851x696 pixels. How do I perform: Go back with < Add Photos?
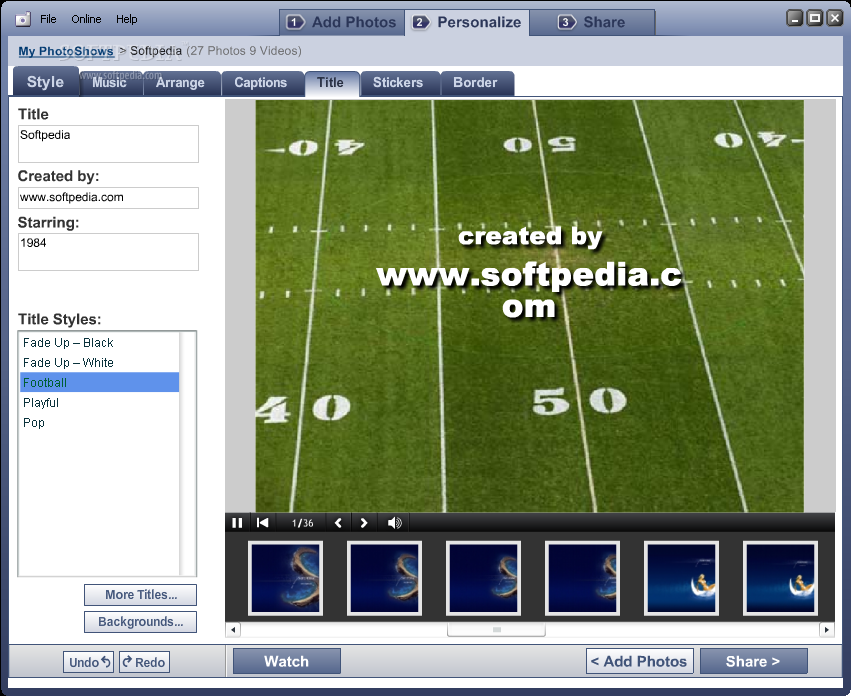[639, 661]
